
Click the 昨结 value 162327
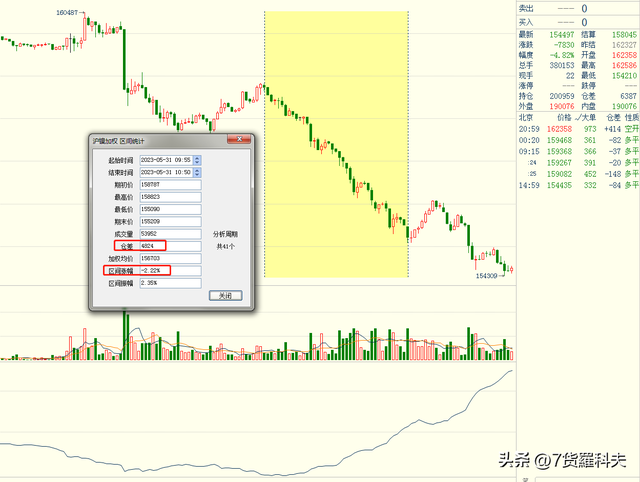coord(624,45)
